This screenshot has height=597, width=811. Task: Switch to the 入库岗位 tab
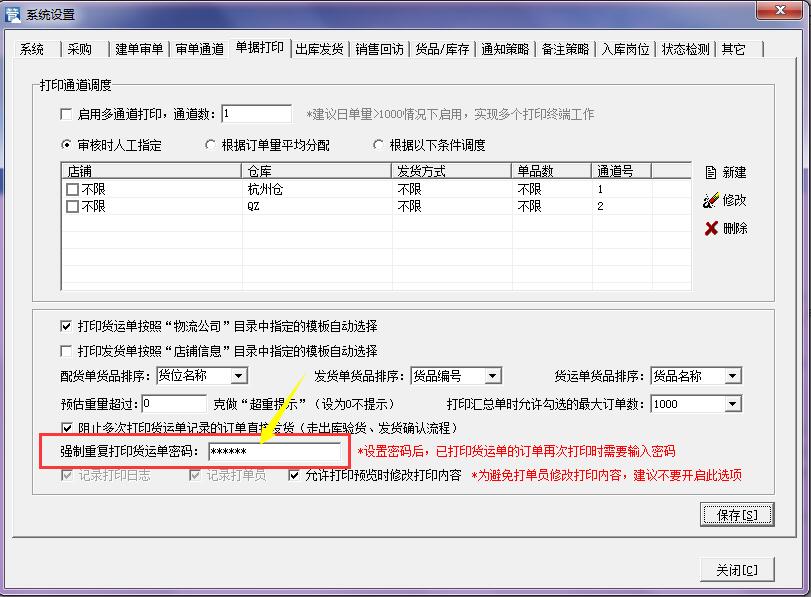pyautogui.click(x=625, y=49)
